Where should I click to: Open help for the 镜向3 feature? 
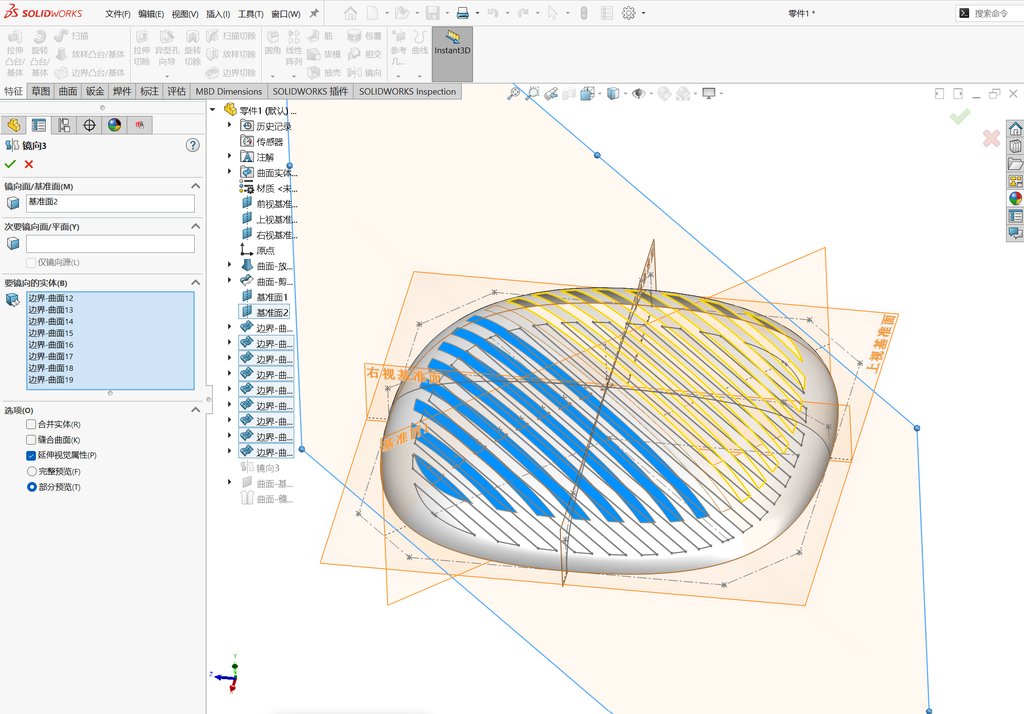tap(192, 145)
